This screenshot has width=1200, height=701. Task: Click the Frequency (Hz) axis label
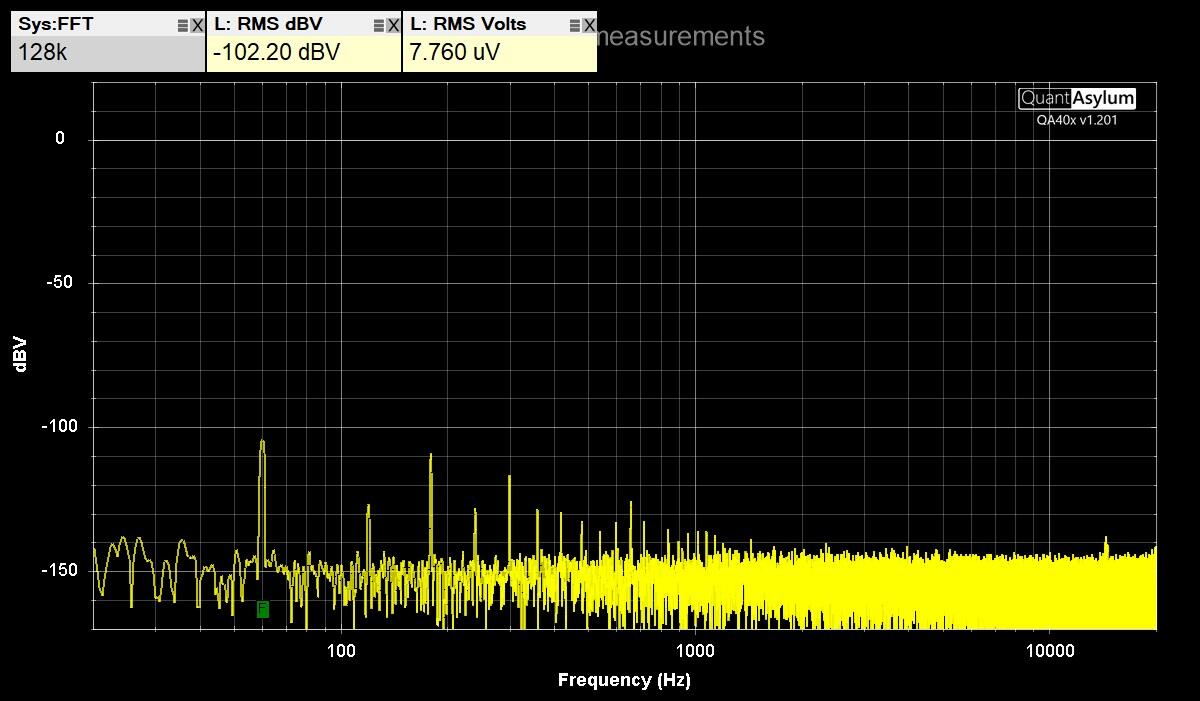[624, 680]
